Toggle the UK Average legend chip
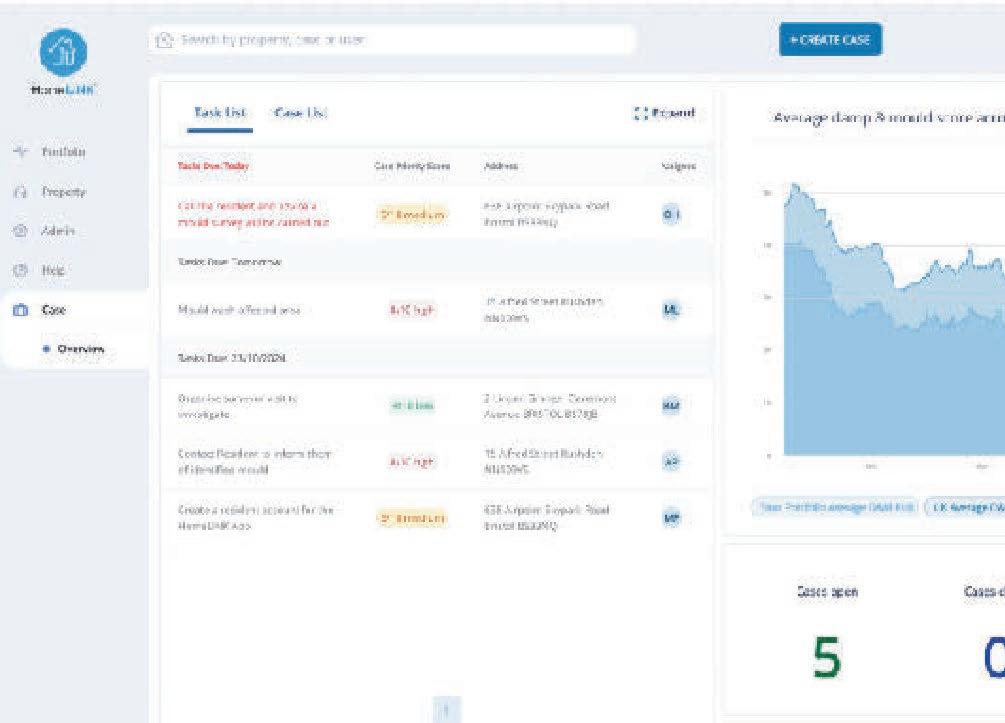The image size is (1005, 723). click(x=965, y=508)
